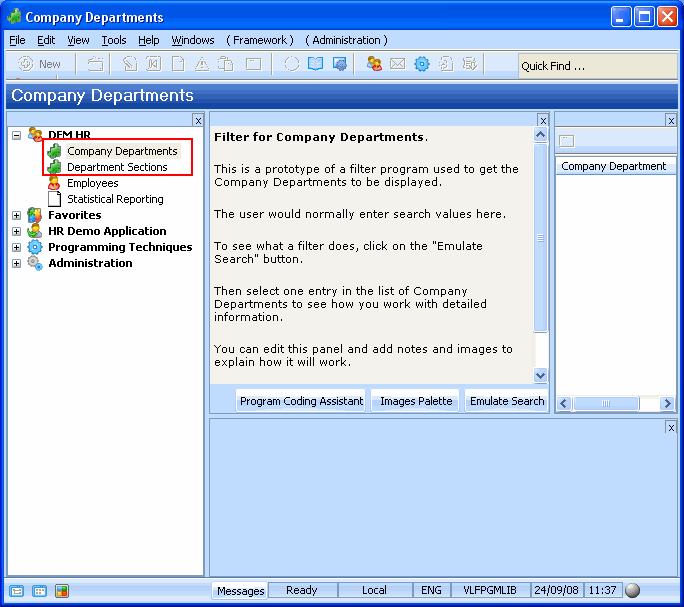Image resolution: width=684 pixels, height=607 pixels.
Task: Click the second status bar grid-window icon
Action: pos(39,591)
